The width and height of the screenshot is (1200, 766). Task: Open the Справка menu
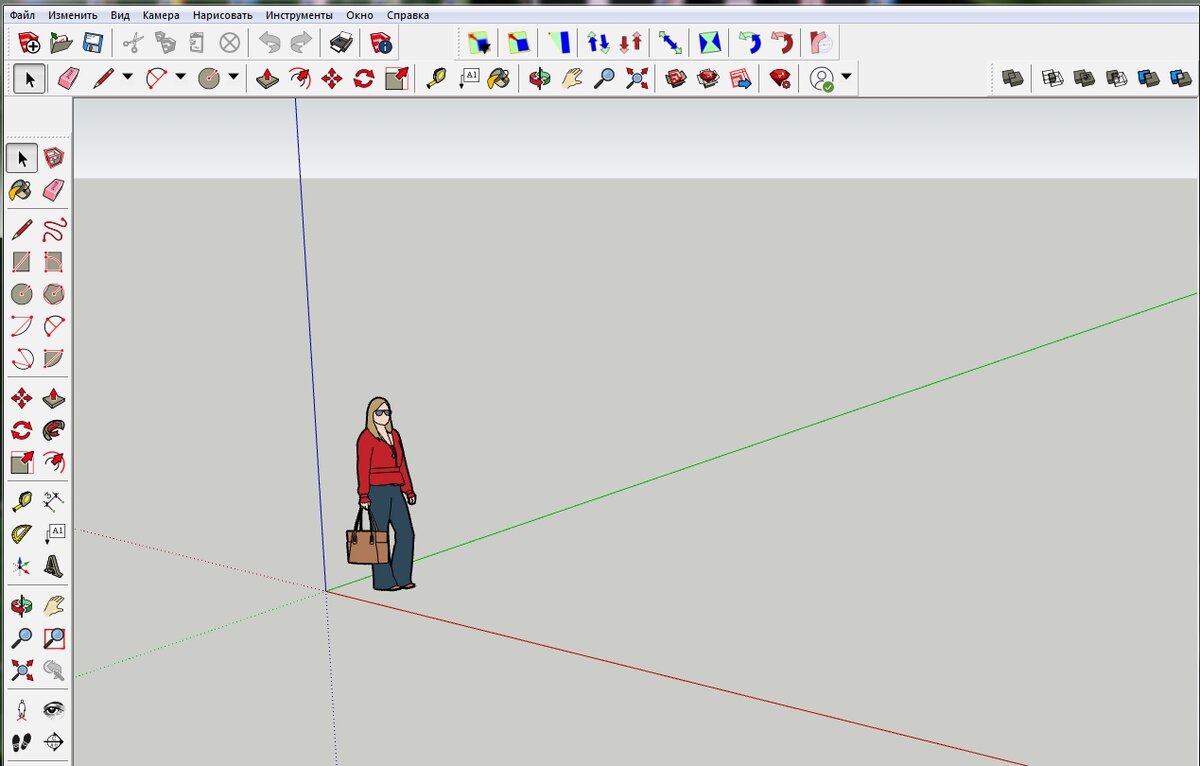(407, 15)
